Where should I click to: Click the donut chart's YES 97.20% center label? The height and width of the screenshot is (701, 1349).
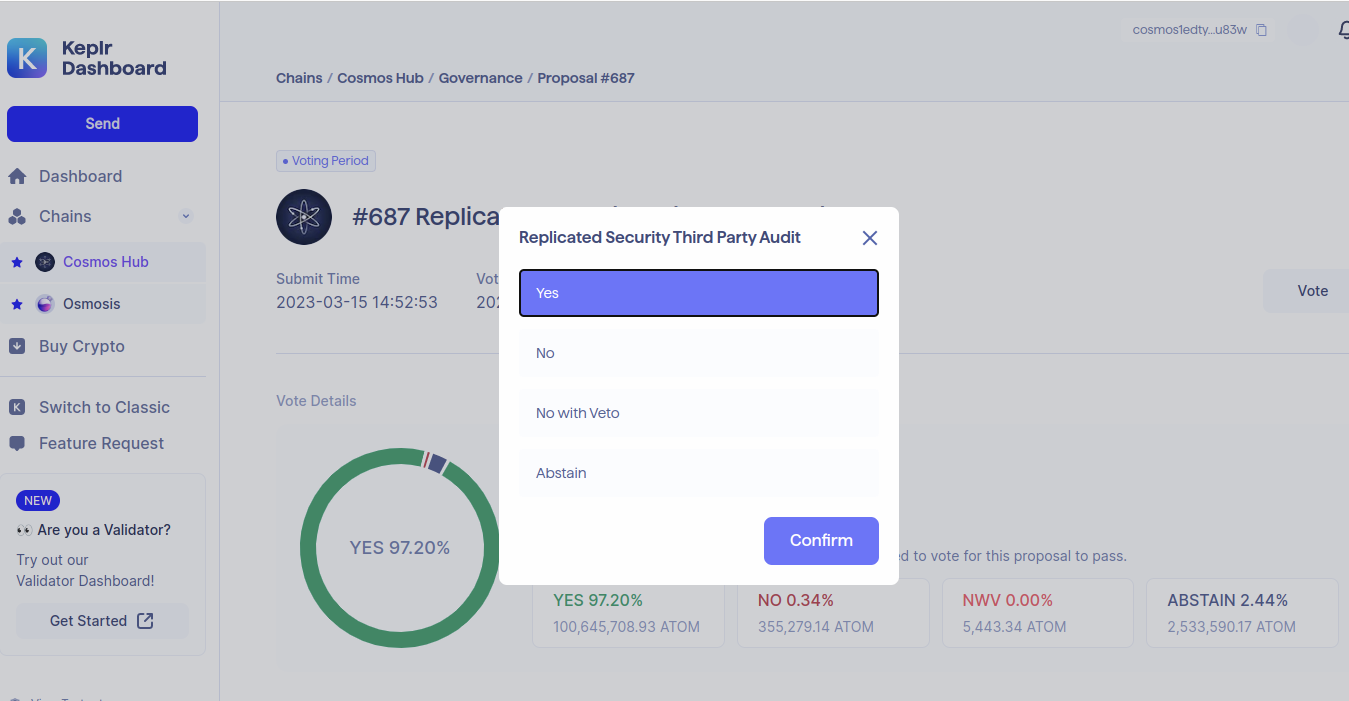(x=400, y=548)
